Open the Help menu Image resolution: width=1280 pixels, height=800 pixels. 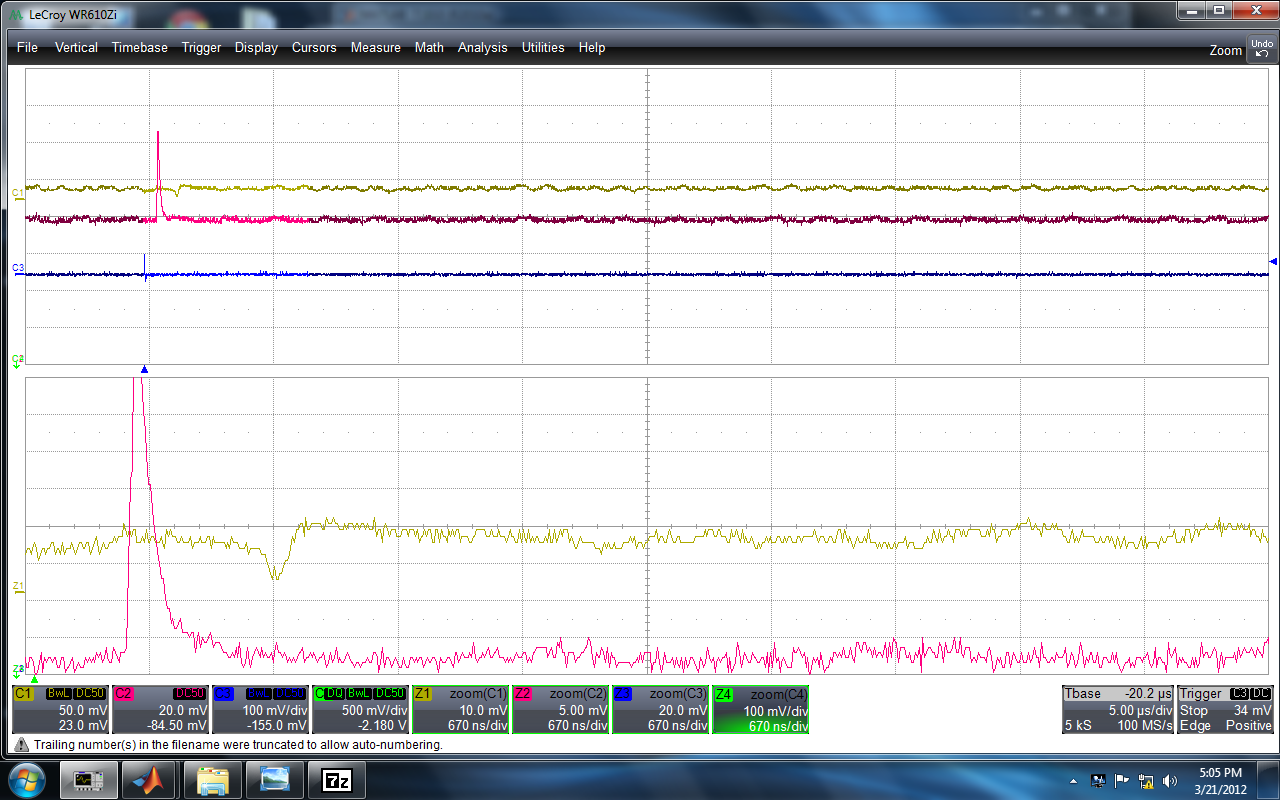592,47
